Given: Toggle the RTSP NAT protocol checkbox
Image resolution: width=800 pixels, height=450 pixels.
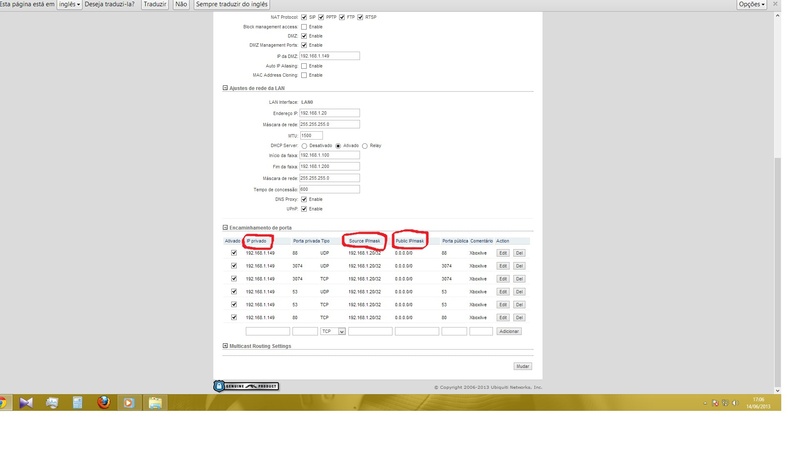Looking at the screenshot, I should (360, 17).
